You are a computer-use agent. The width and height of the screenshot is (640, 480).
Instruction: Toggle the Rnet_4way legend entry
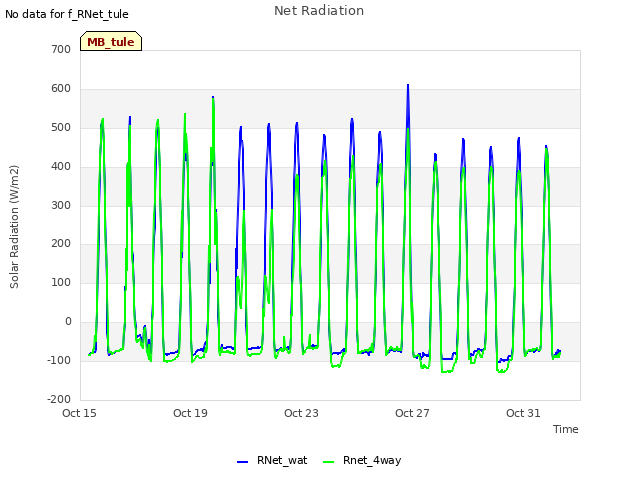362,460
